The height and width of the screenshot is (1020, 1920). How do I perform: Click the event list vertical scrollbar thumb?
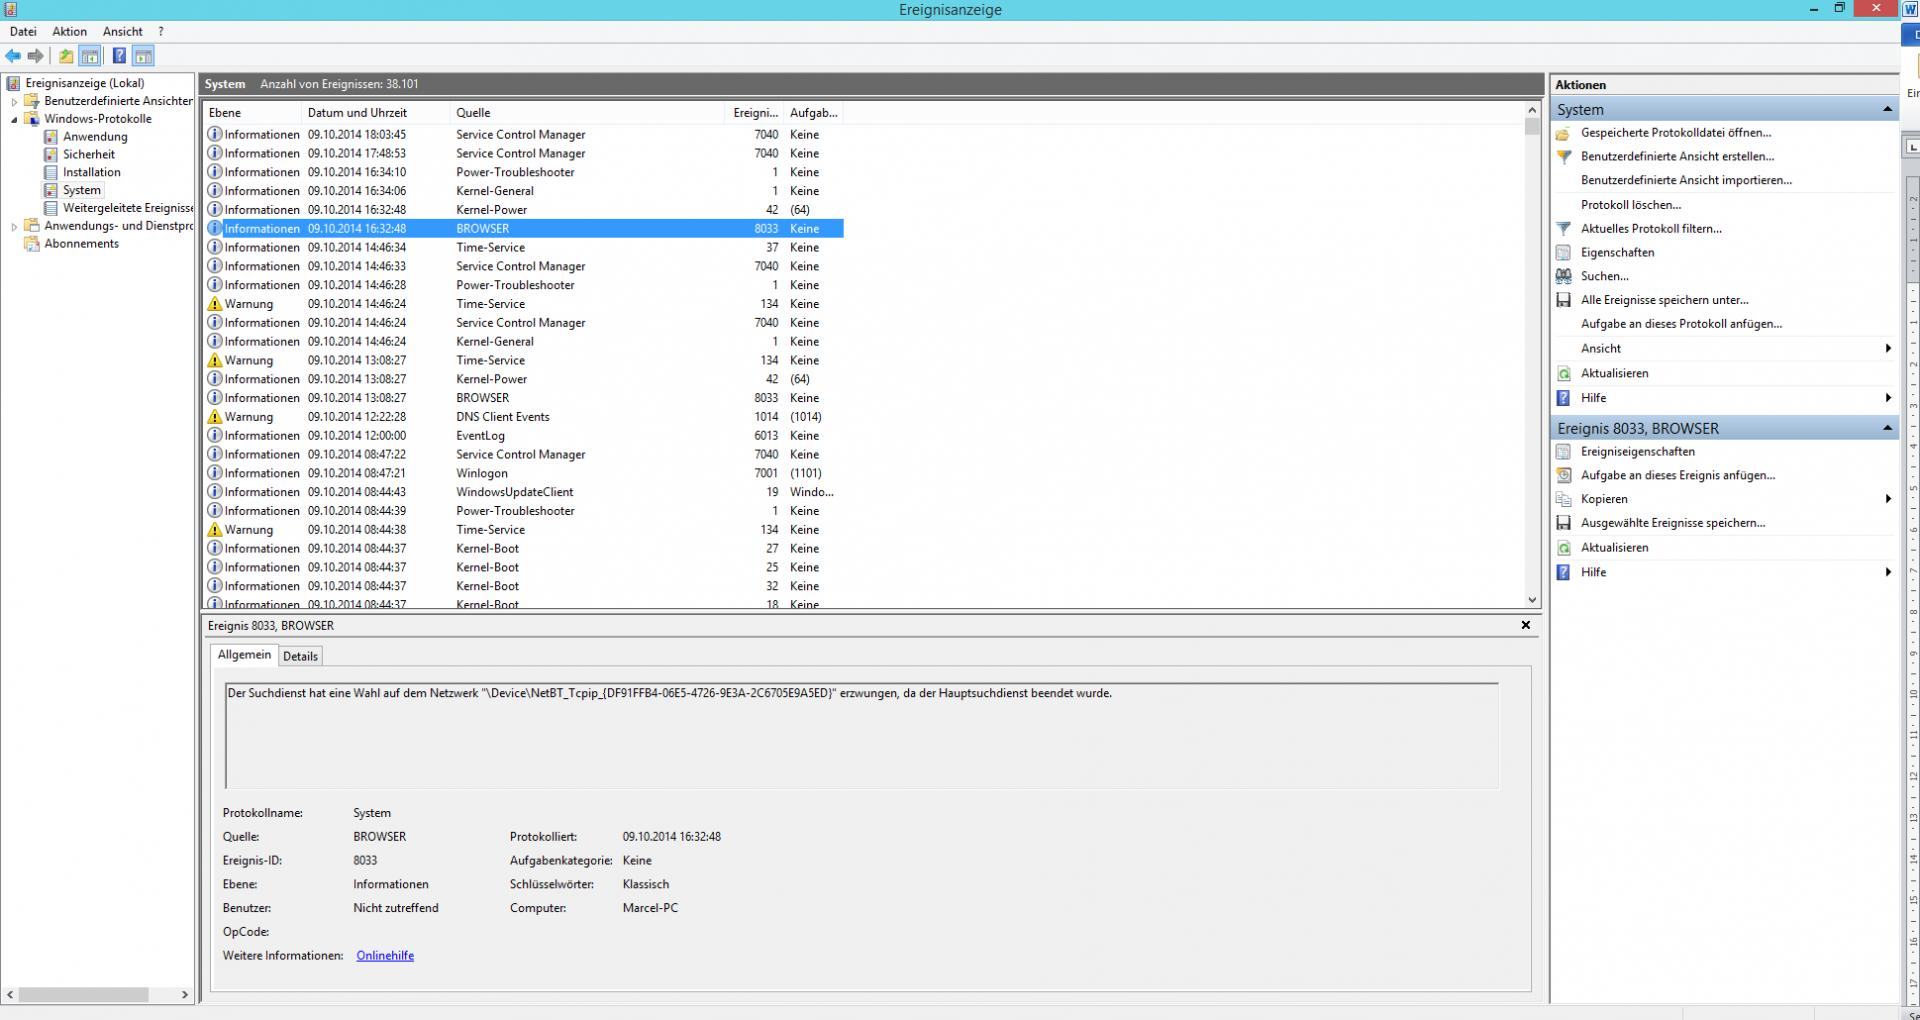(x=1532, y=127)
